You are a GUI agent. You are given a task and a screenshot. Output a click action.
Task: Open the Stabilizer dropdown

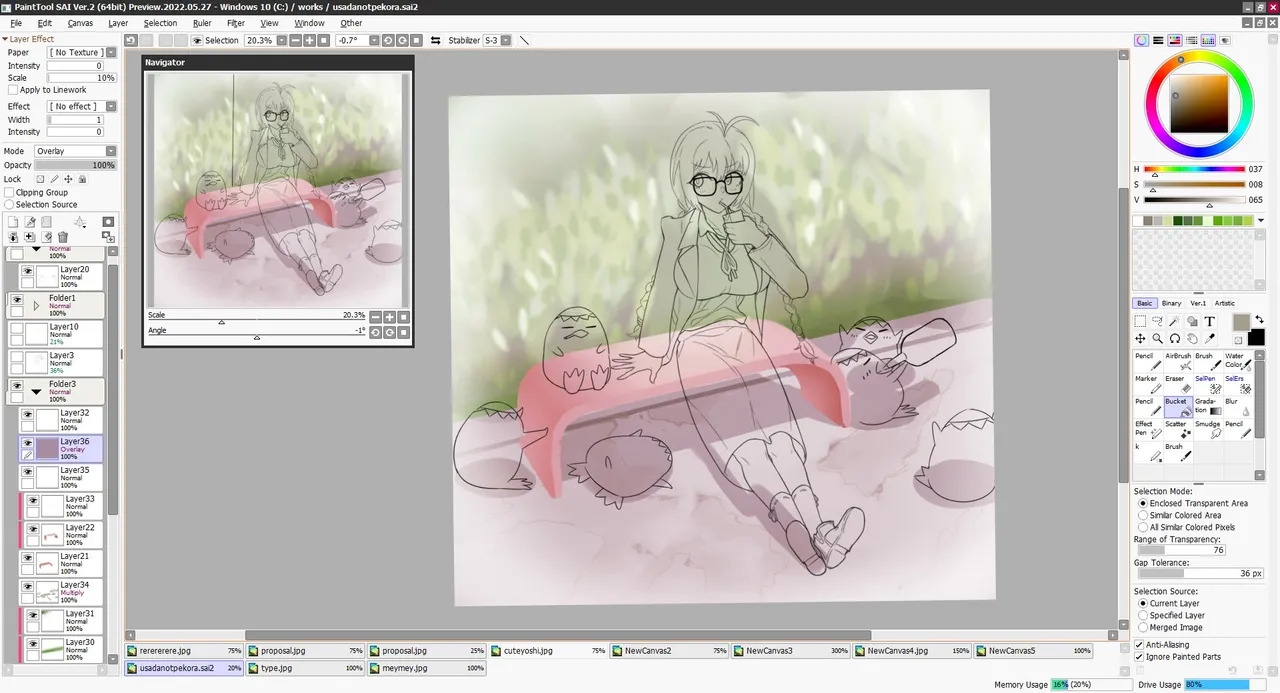(x=506, y=40)
